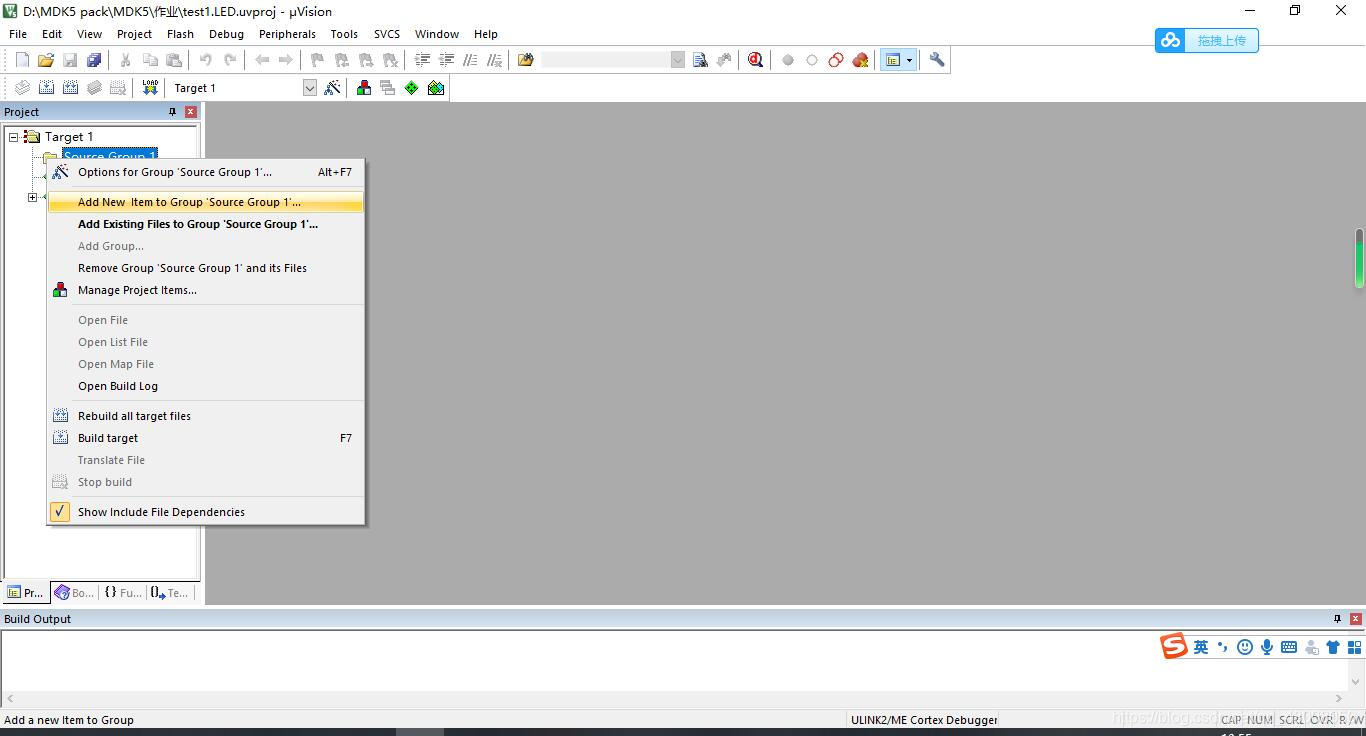
Task: Click the New file toolbar icon
Action: [22, 60]
